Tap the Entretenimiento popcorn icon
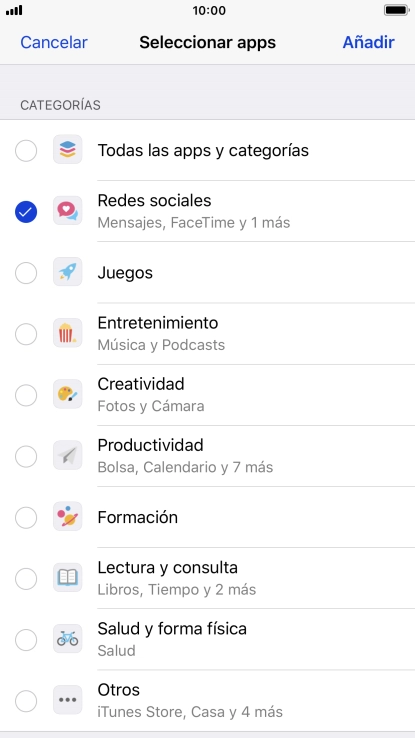Viewport: 415px width, 738px height. tap(68, 333)
